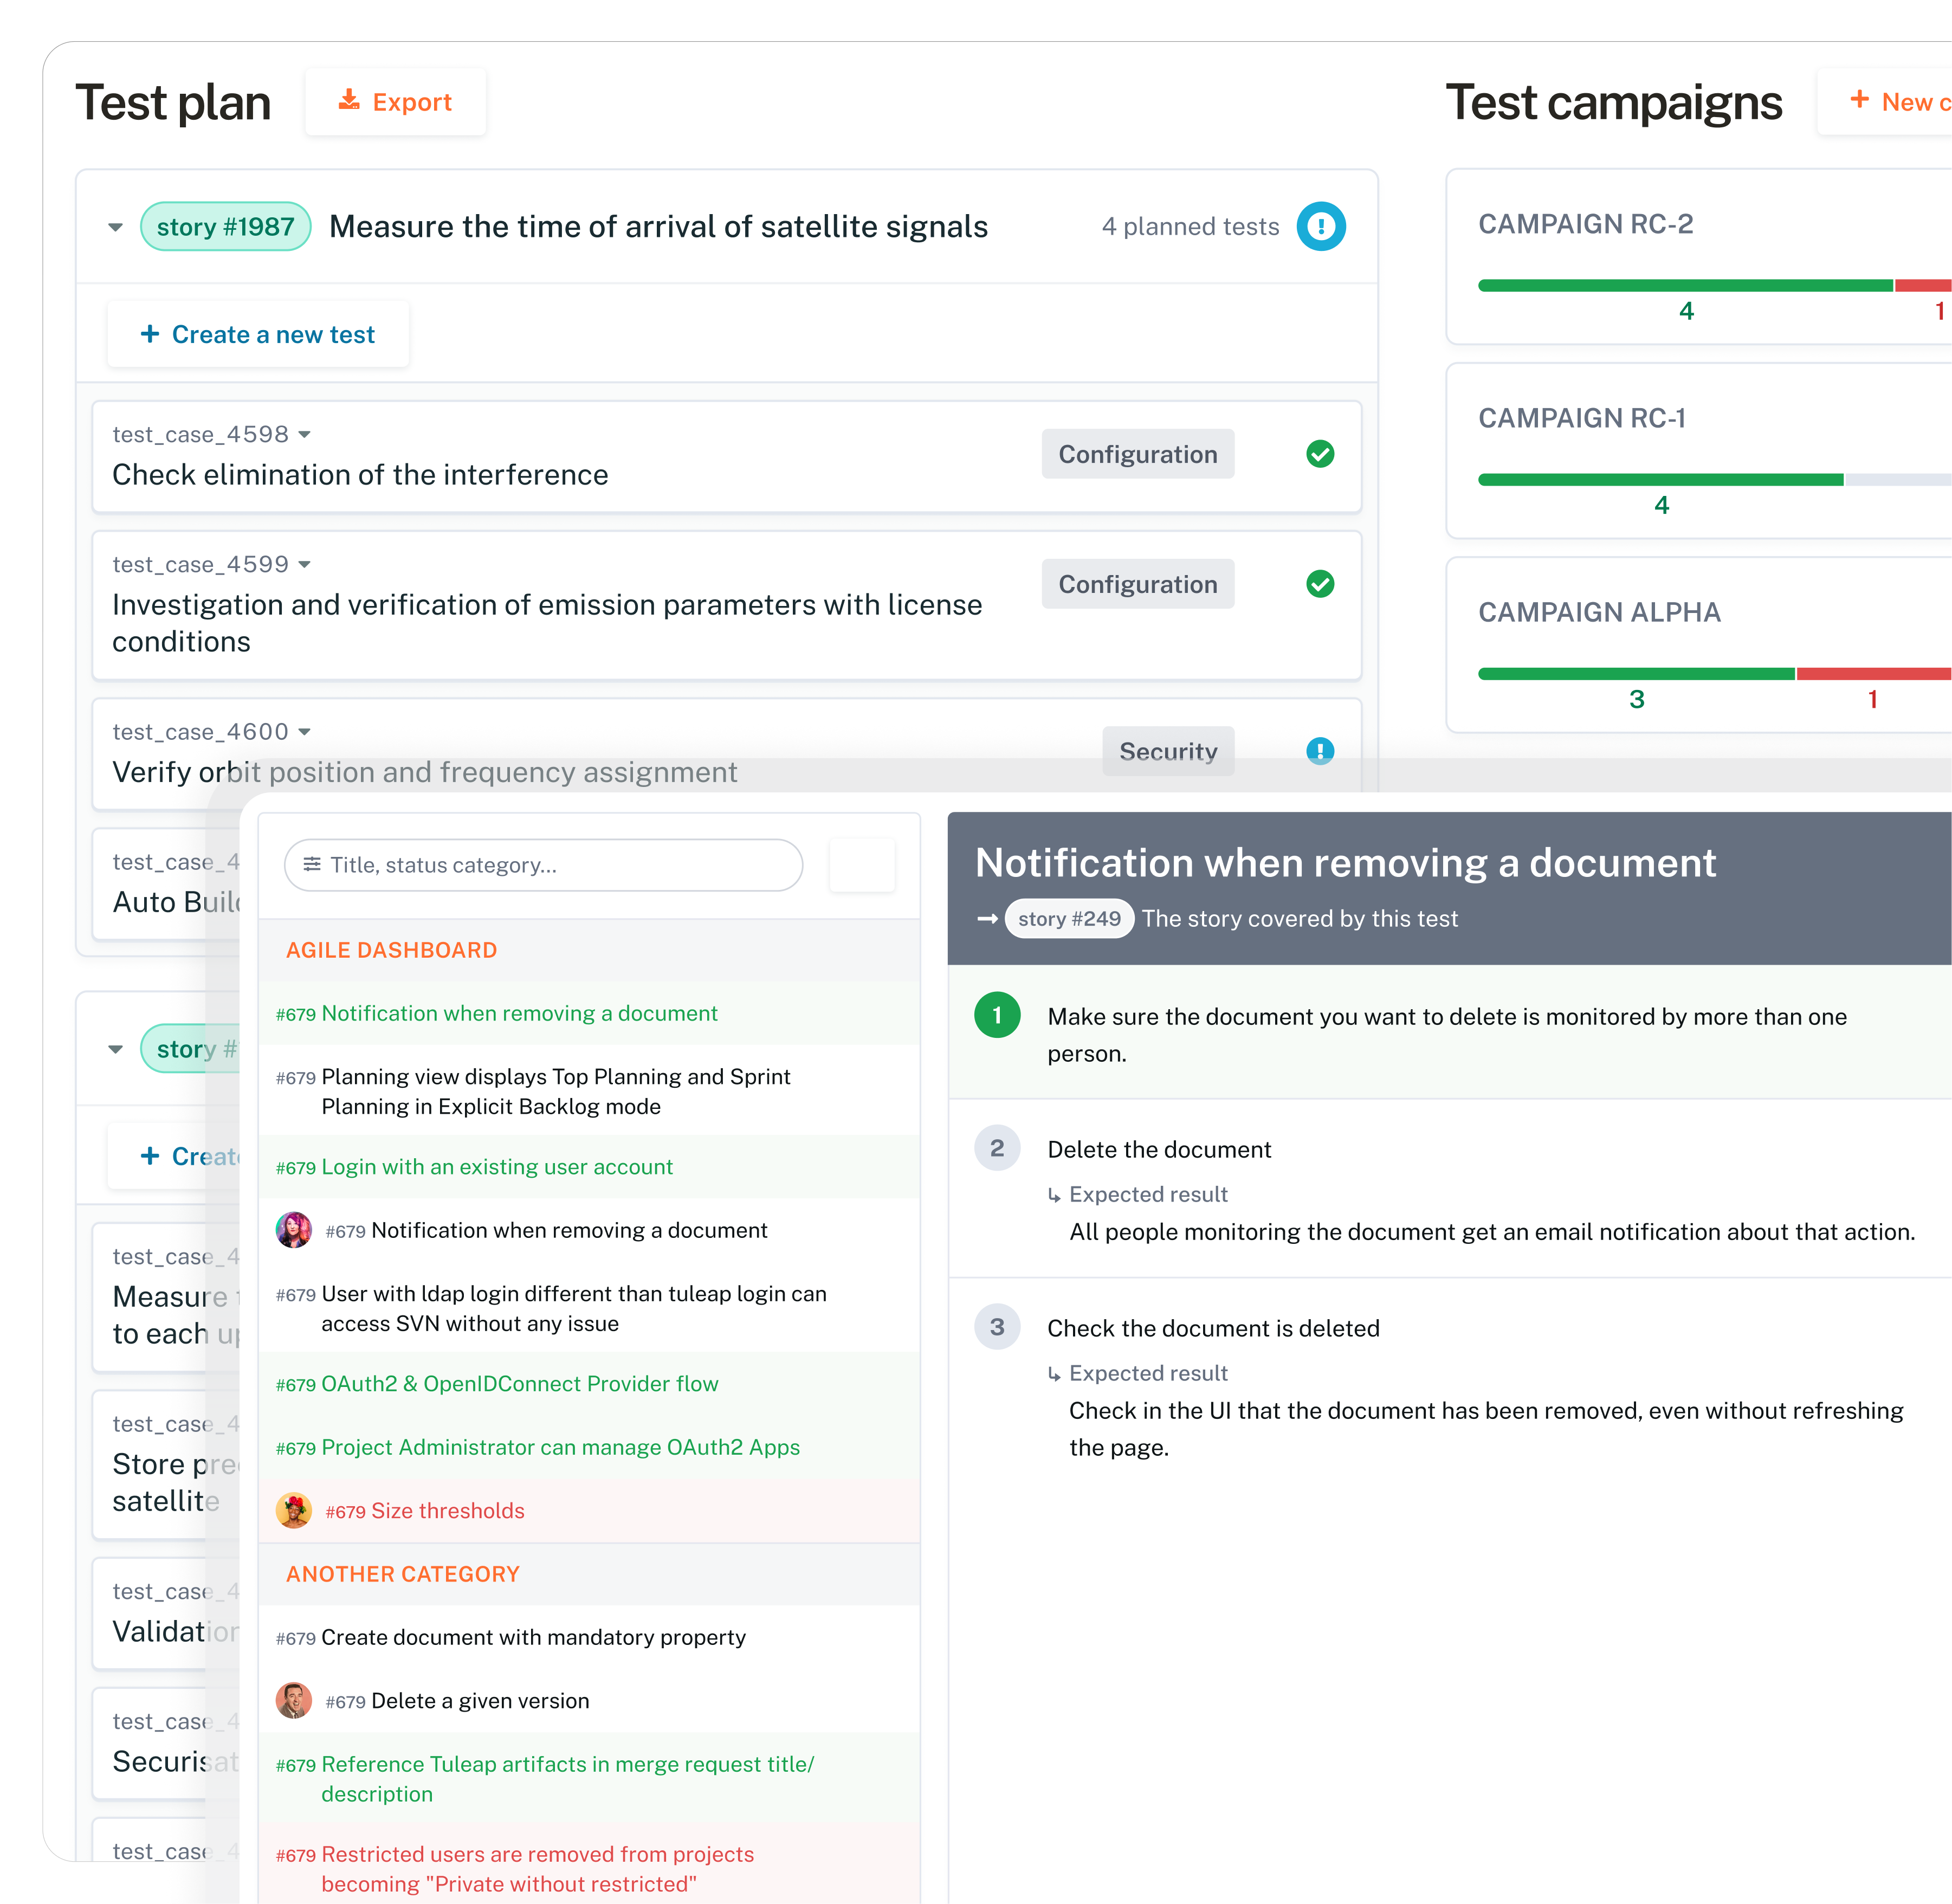Open test_case_4600 dropdown caret
Image resolution: width=1952 pixels, height=1904 pixels.
pos(305,732)
